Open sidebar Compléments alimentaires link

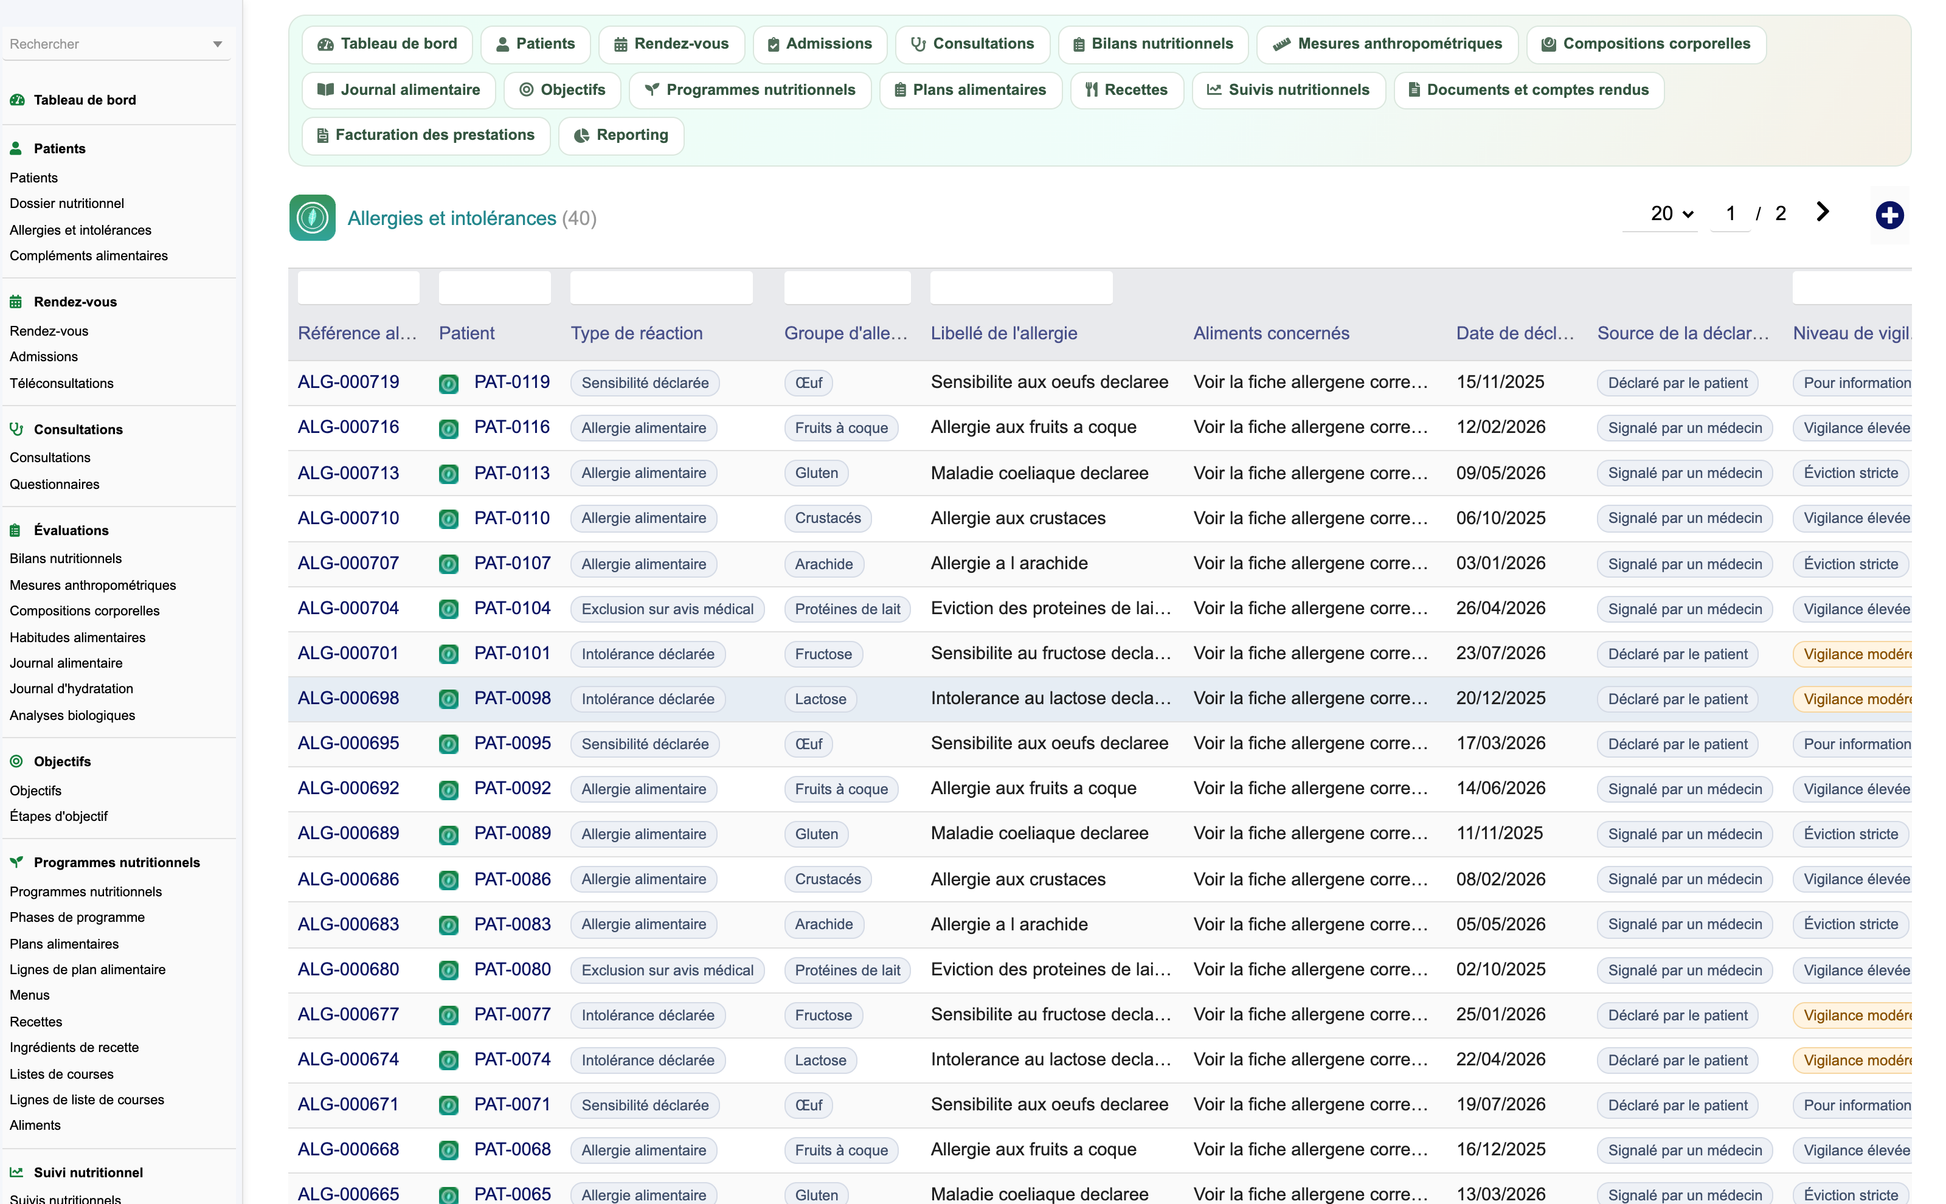[89, 256]
